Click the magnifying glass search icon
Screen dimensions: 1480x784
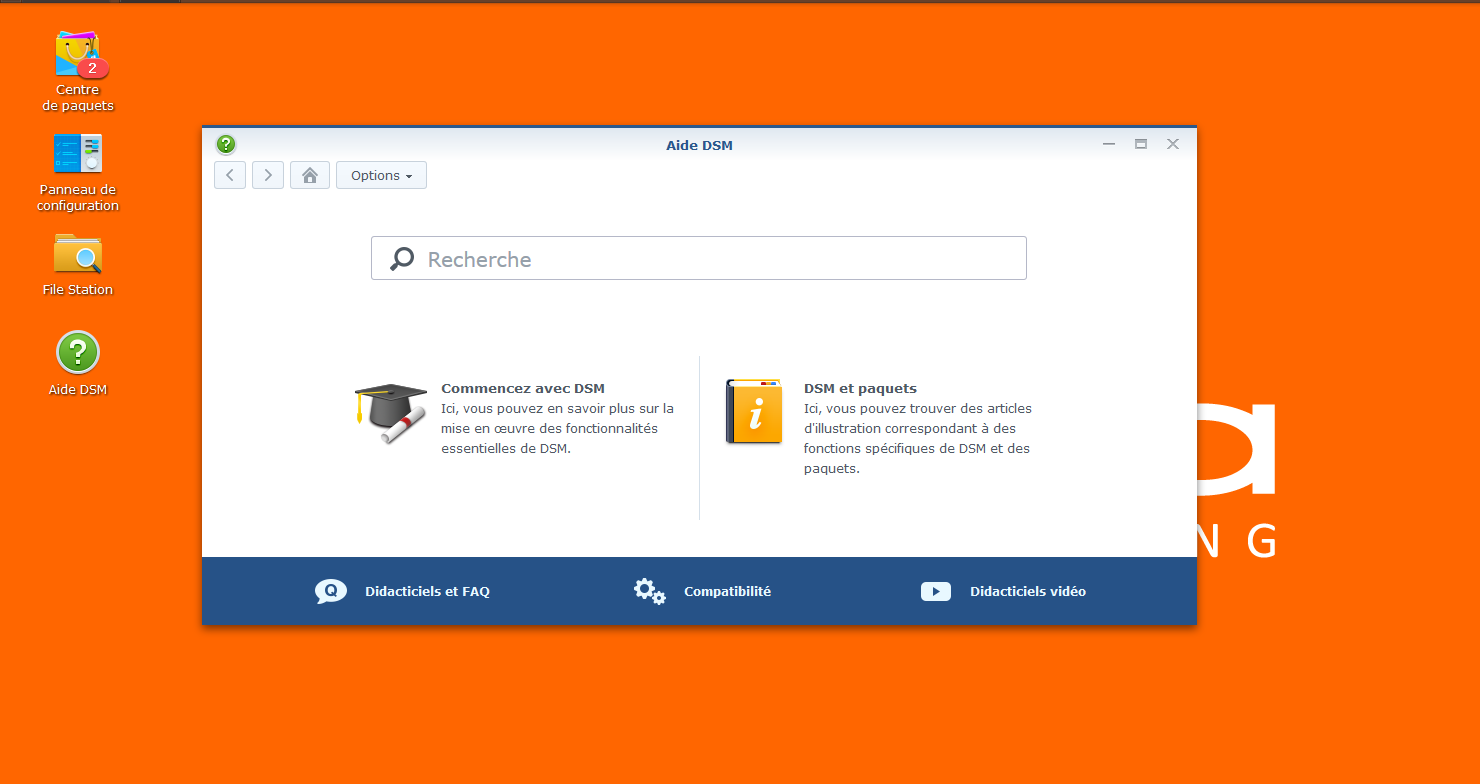tap(402, 259)
